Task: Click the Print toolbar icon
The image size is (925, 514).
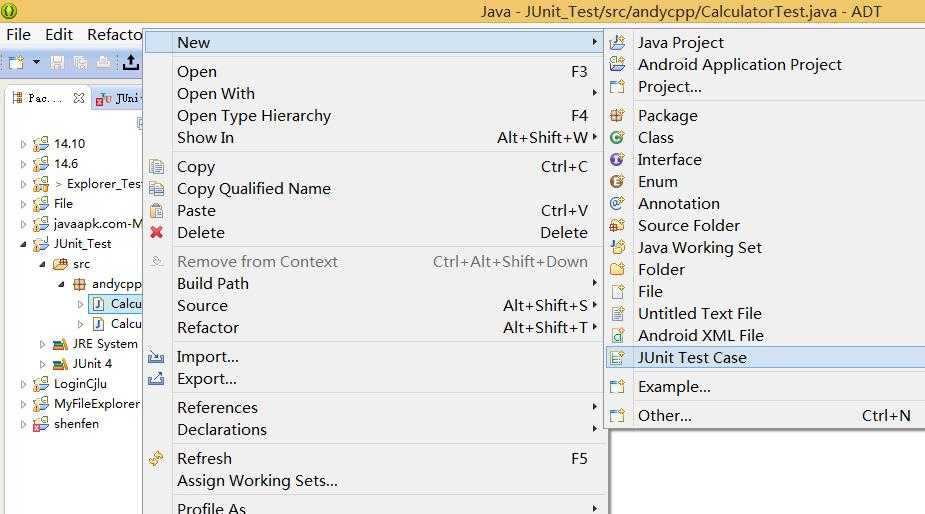Action: [104, 62]
